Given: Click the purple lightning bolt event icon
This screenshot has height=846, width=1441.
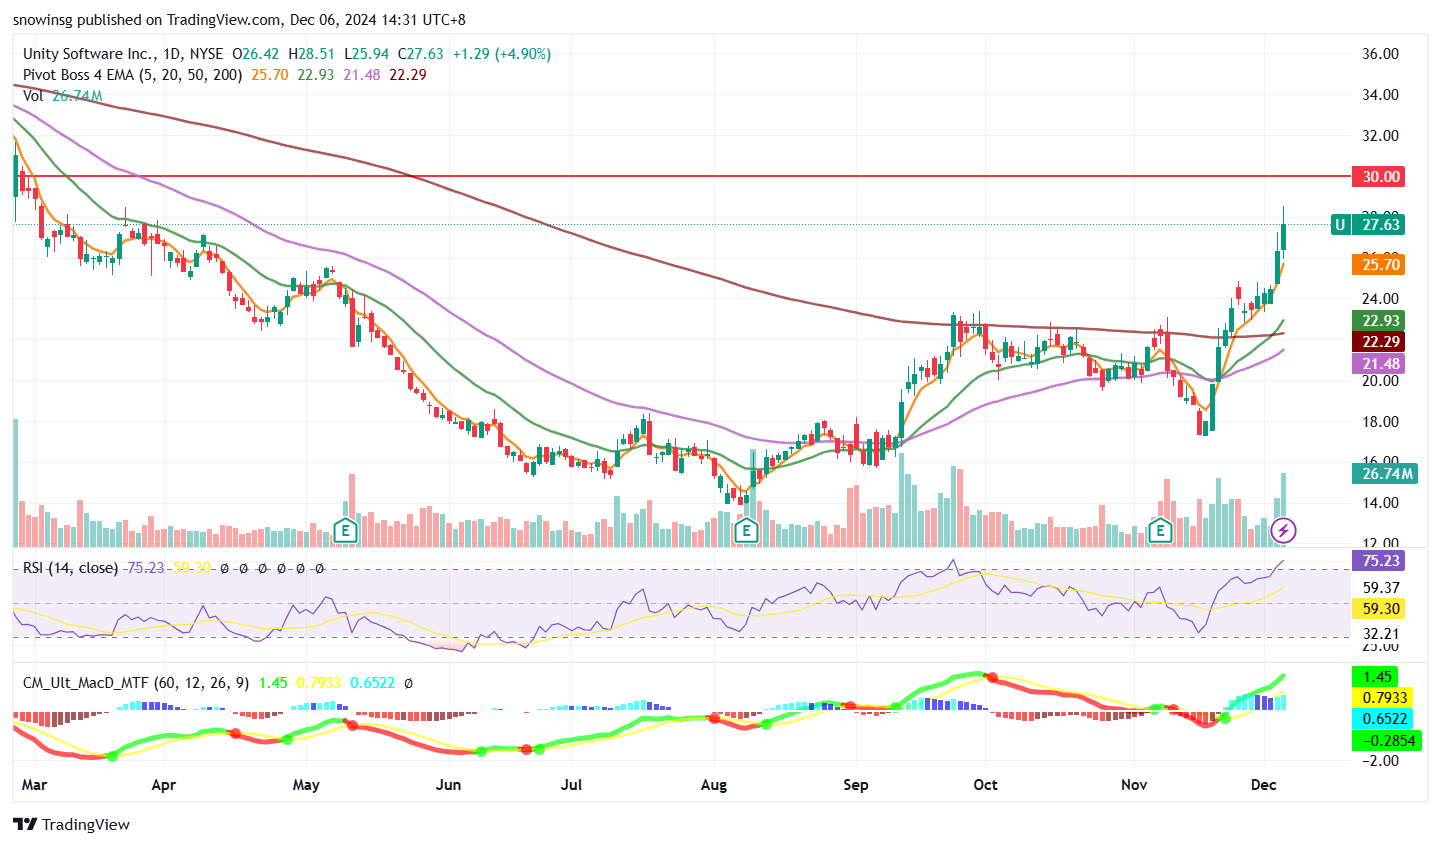Looking at the screenshot, I should [1284, 530].
